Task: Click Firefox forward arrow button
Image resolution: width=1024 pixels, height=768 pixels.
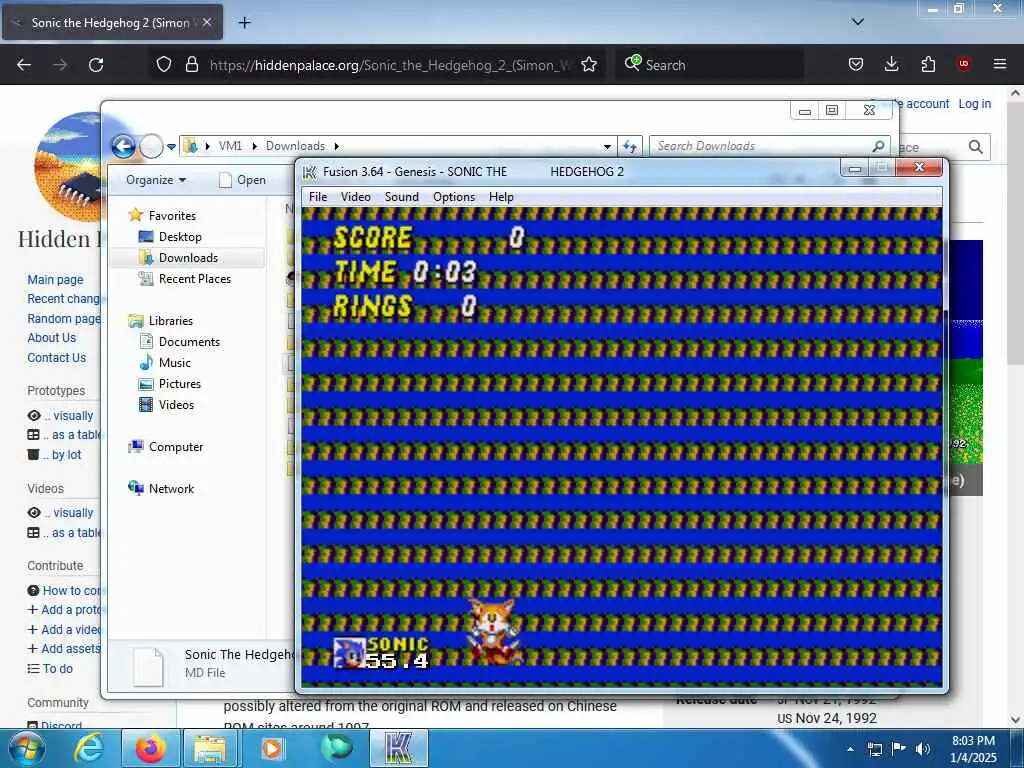Action: click(x=60, y=65)
